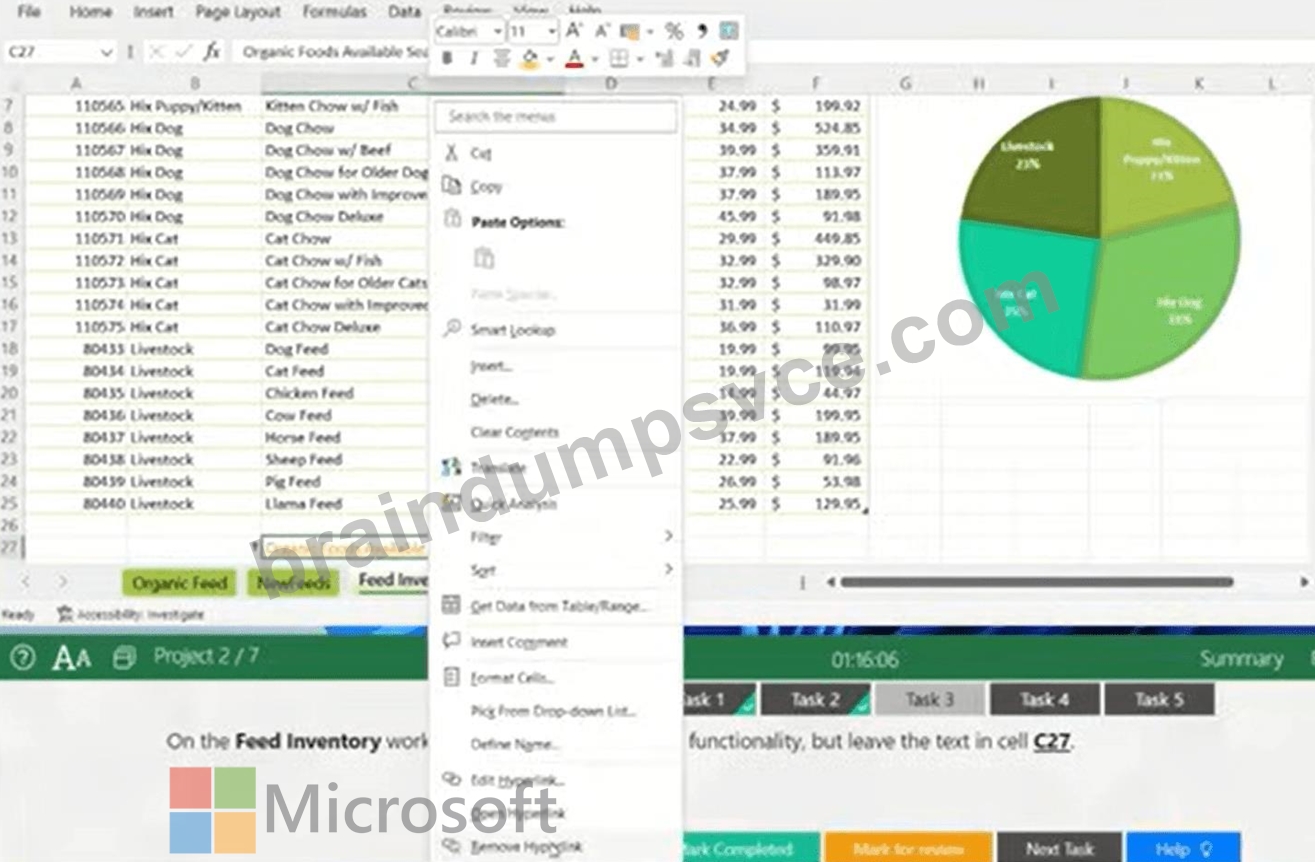Screen dimensions: 1315x862
Task: Click the increase font size icon
Action: 573,32
